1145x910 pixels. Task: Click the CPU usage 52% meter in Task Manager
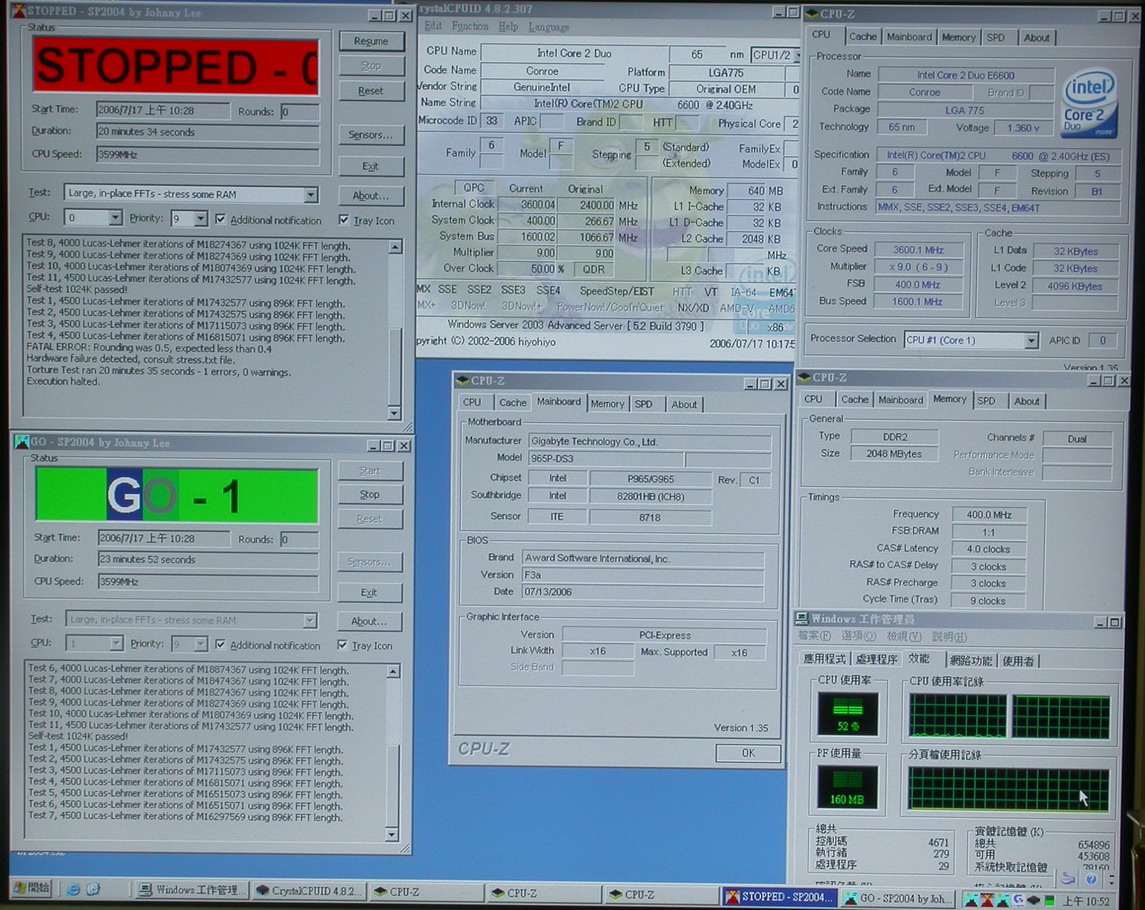[847, 714]
